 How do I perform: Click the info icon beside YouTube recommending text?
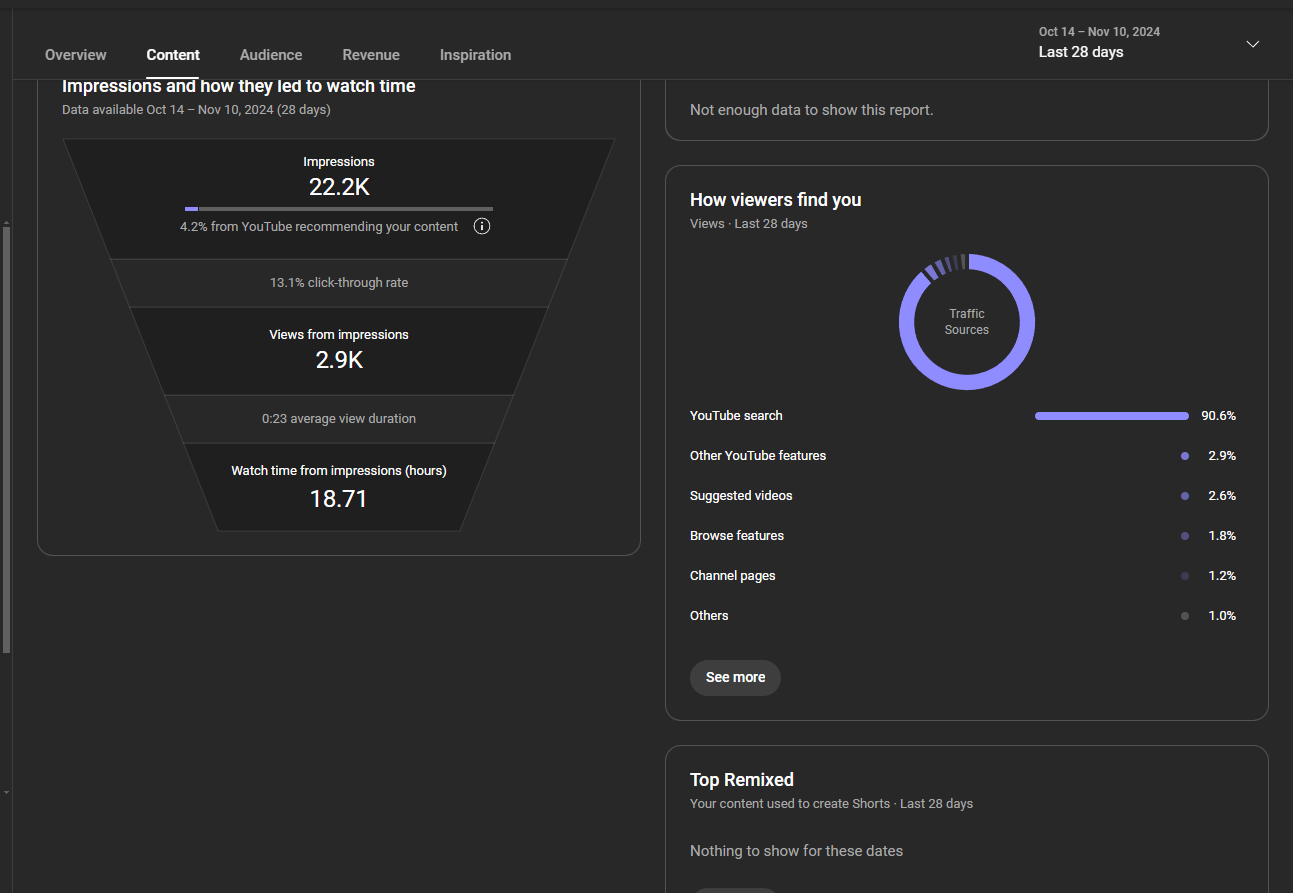[x=482, y=226]
